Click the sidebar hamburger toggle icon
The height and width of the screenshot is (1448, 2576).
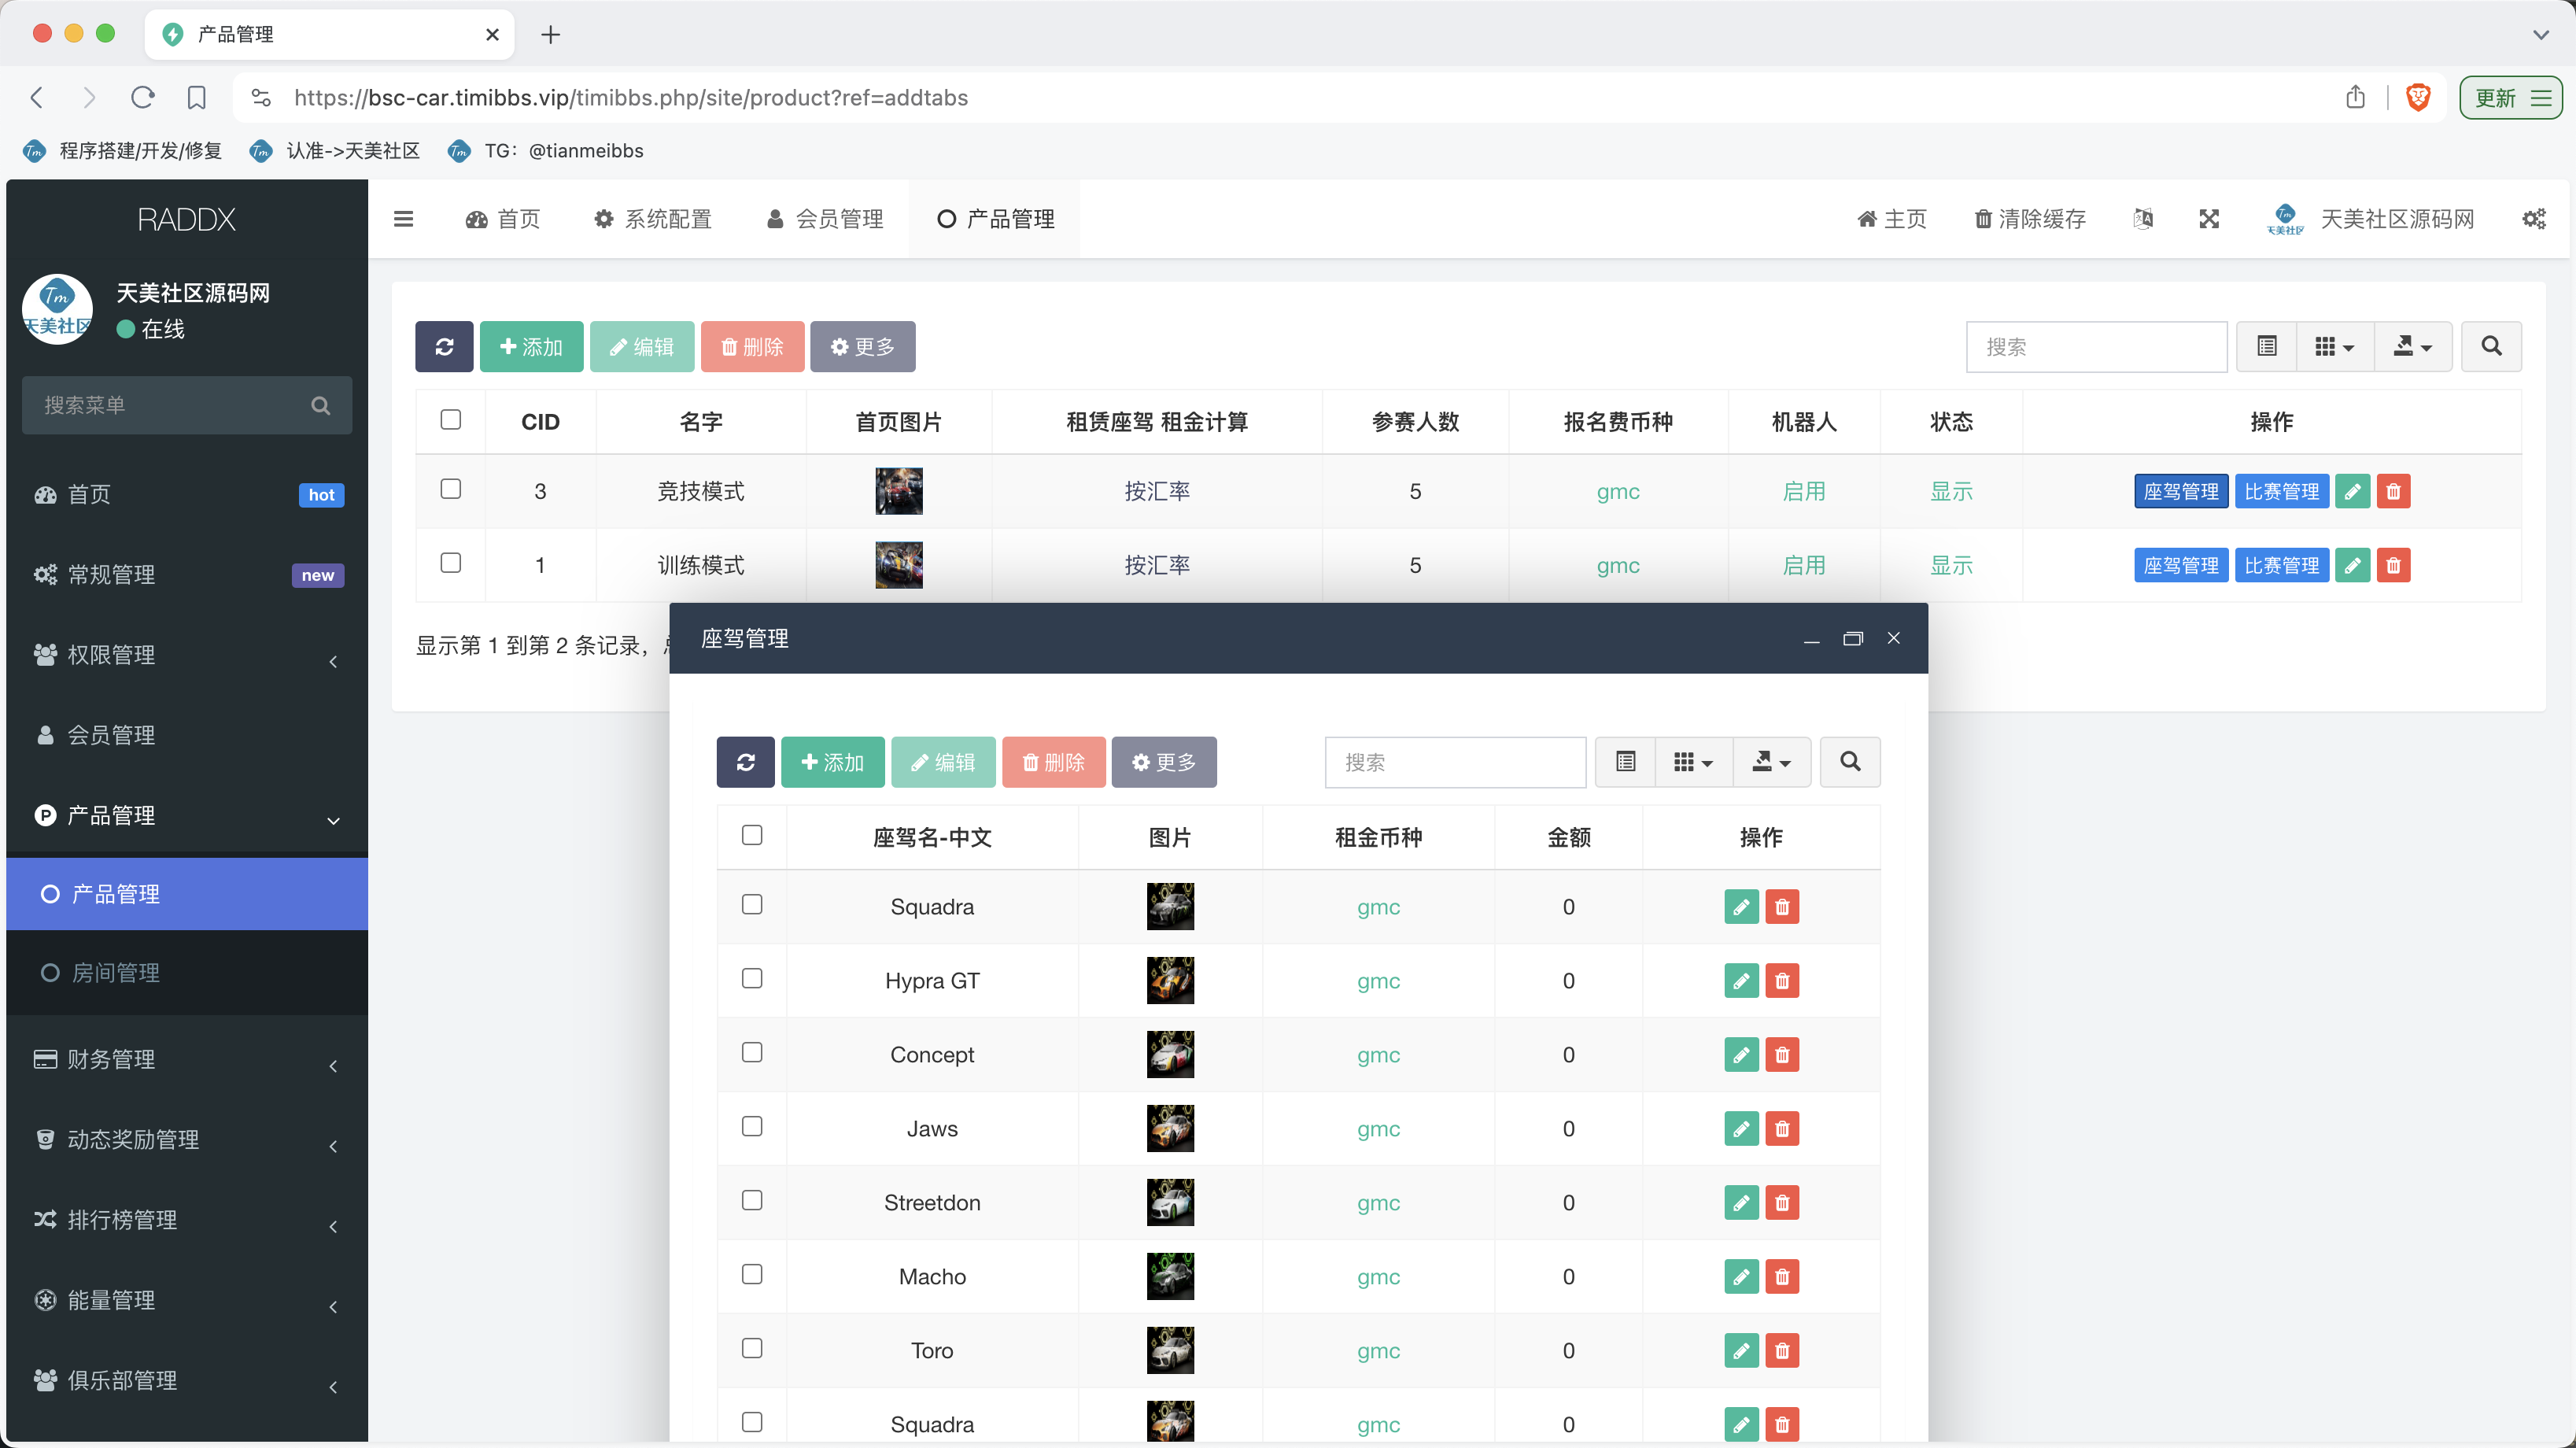(x=403, y=219)
